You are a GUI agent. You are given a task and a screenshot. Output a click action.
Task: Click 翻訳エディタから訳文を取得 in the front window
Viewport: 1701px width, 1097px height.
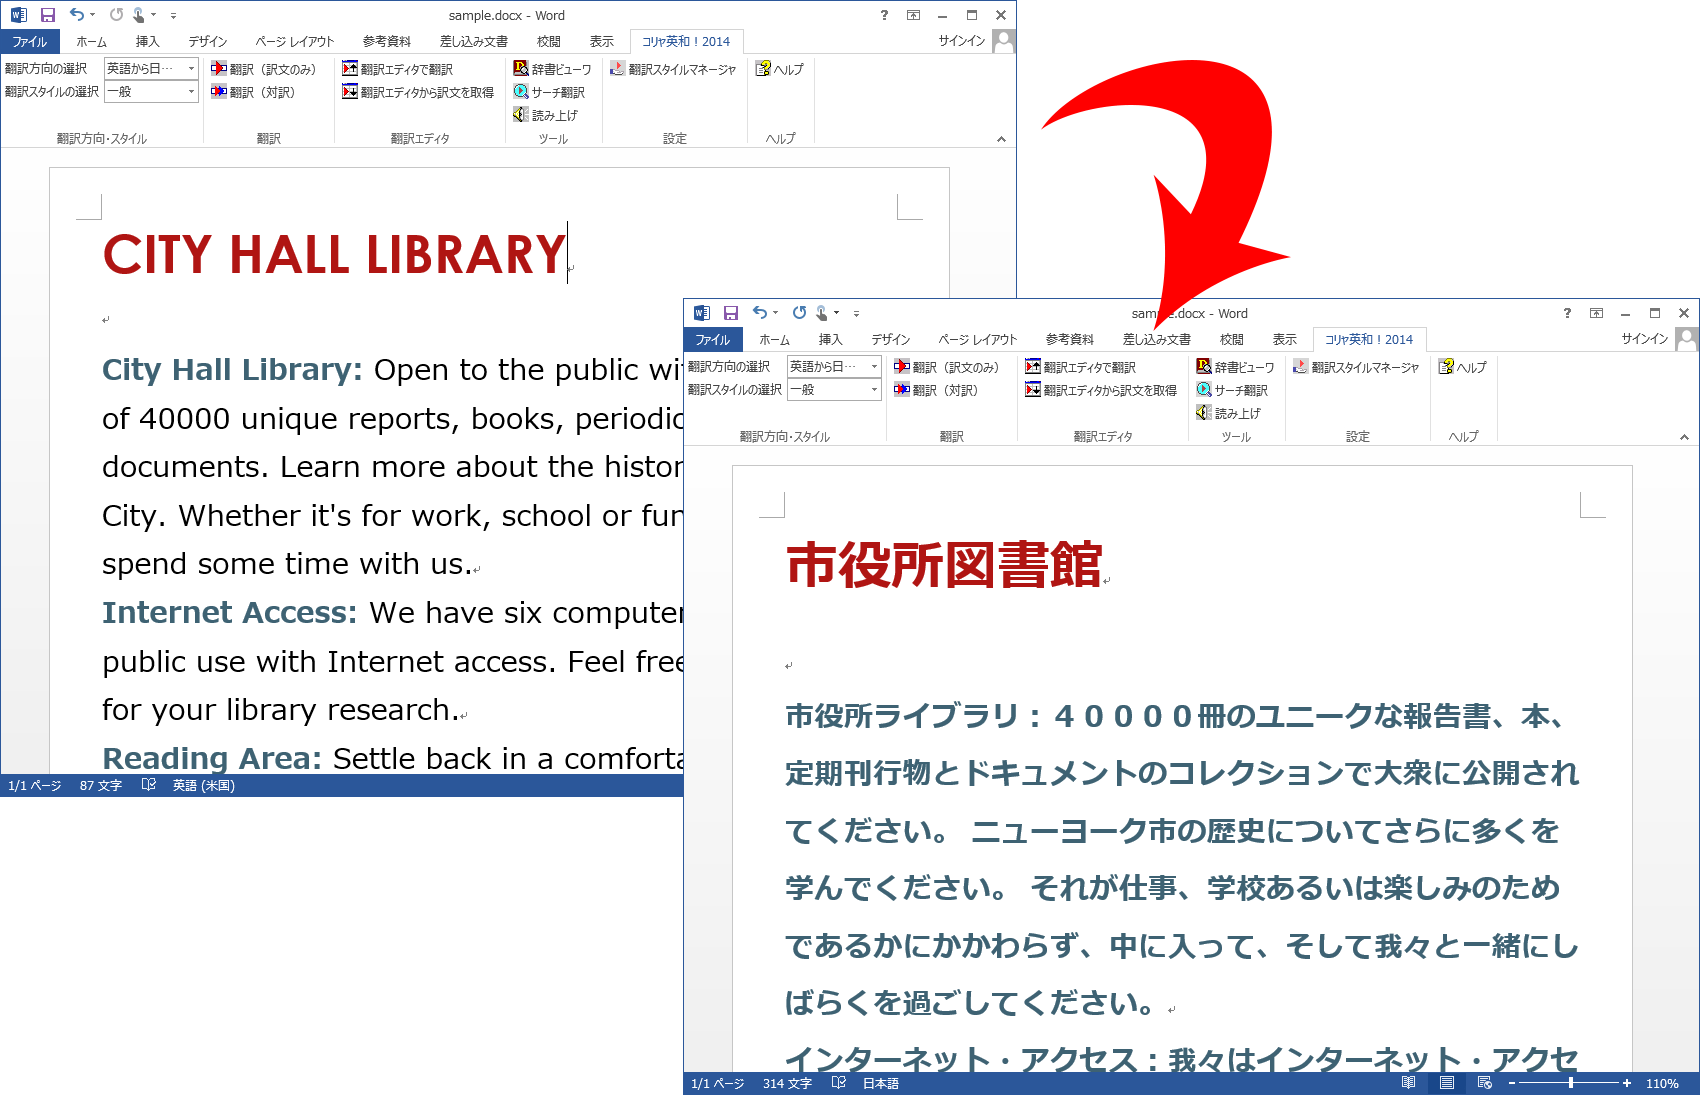point(1100,390)
